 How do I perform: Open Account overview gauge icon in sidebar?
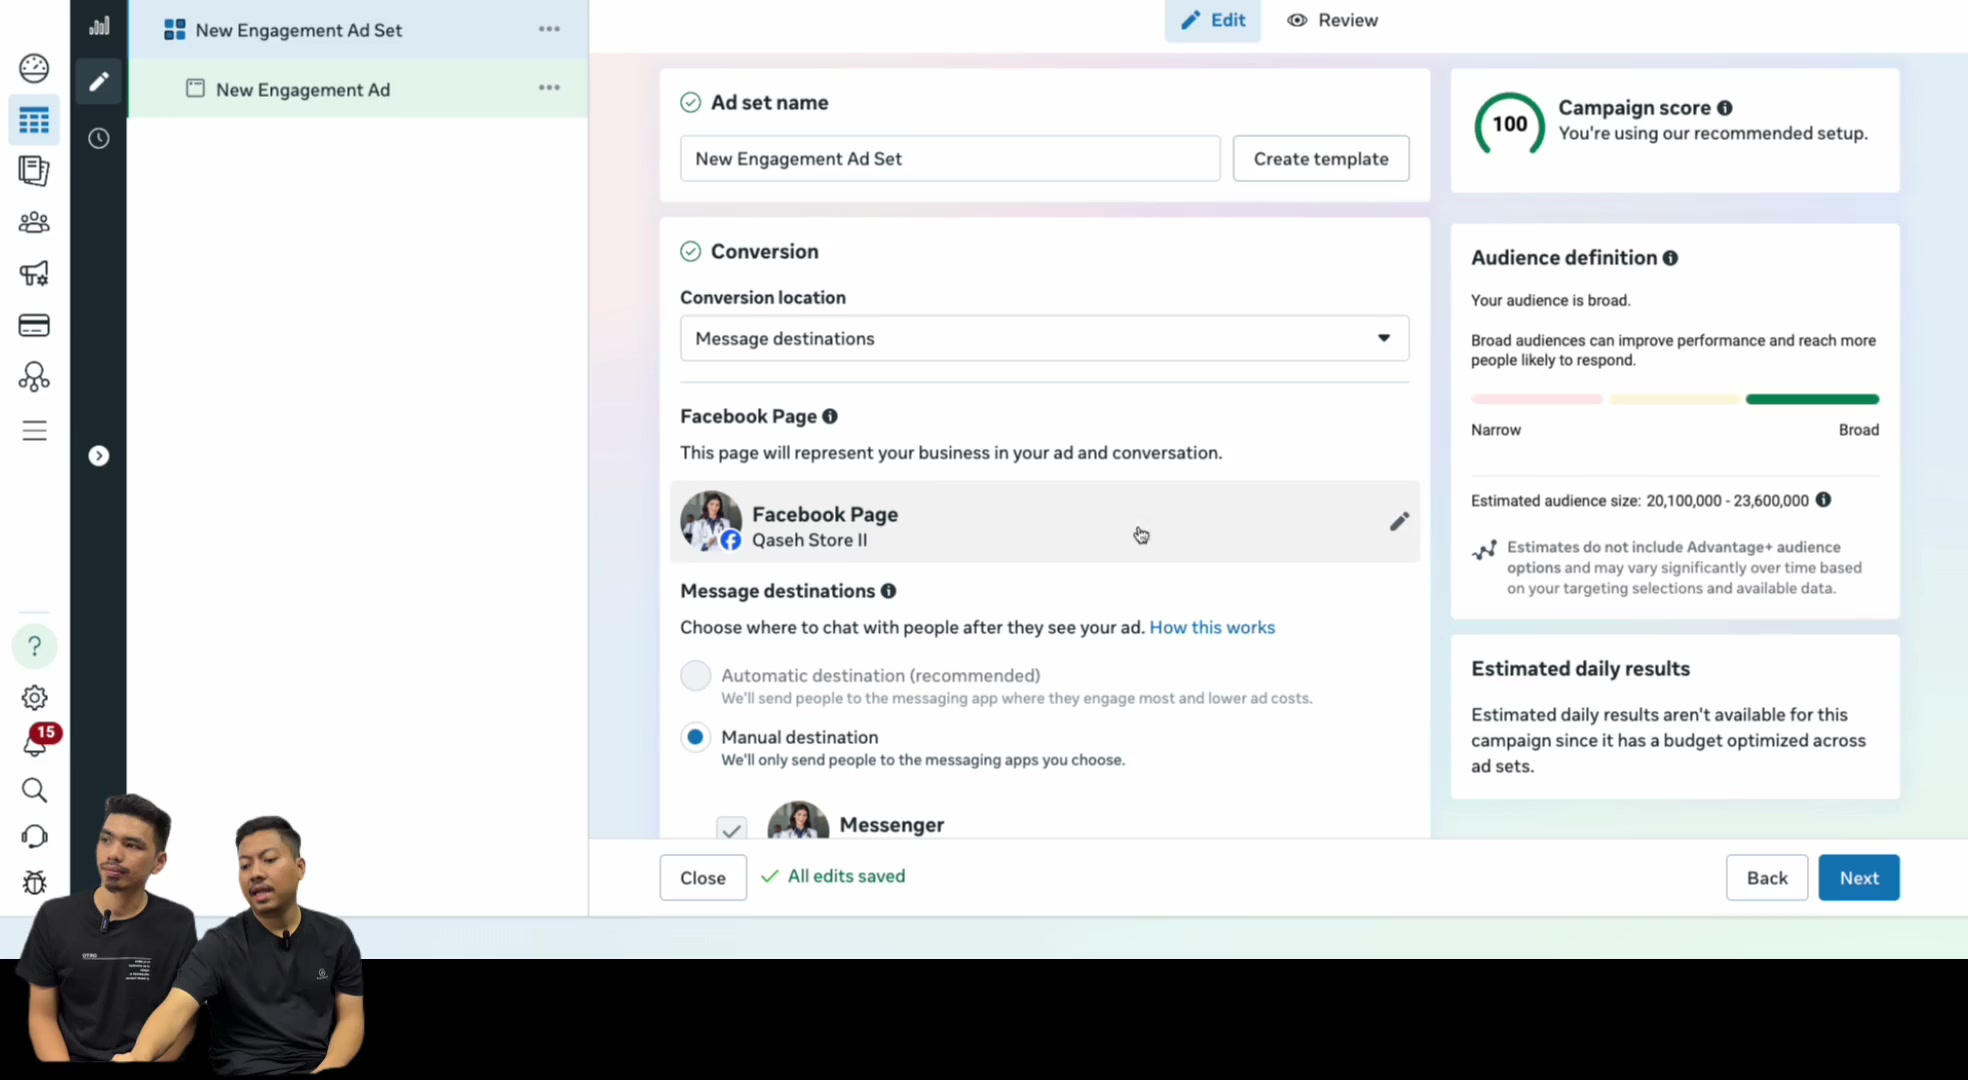click(x=34, y=68)
